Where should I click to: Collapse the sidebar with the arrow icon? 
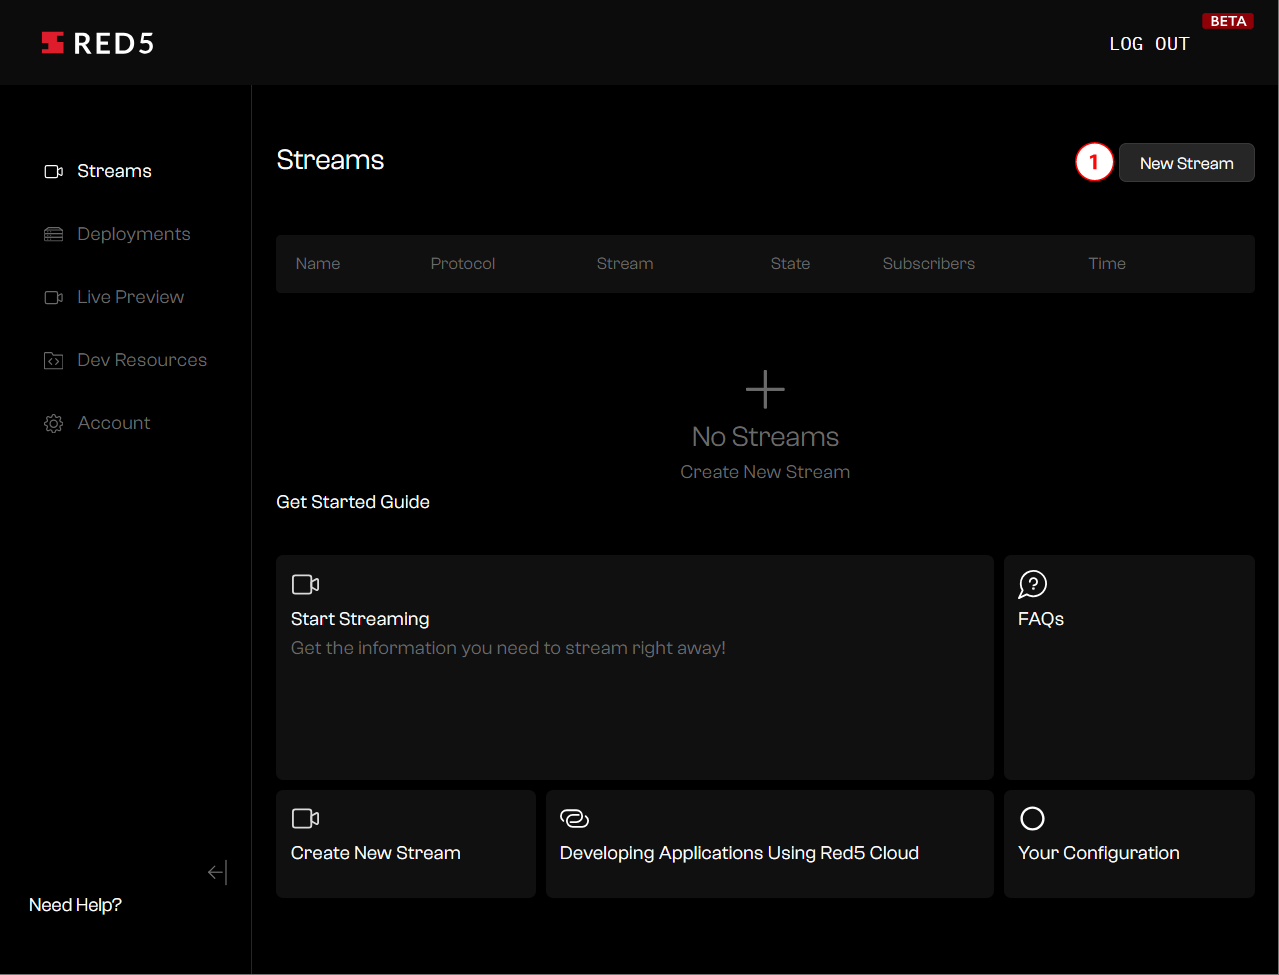click(218, 873)
